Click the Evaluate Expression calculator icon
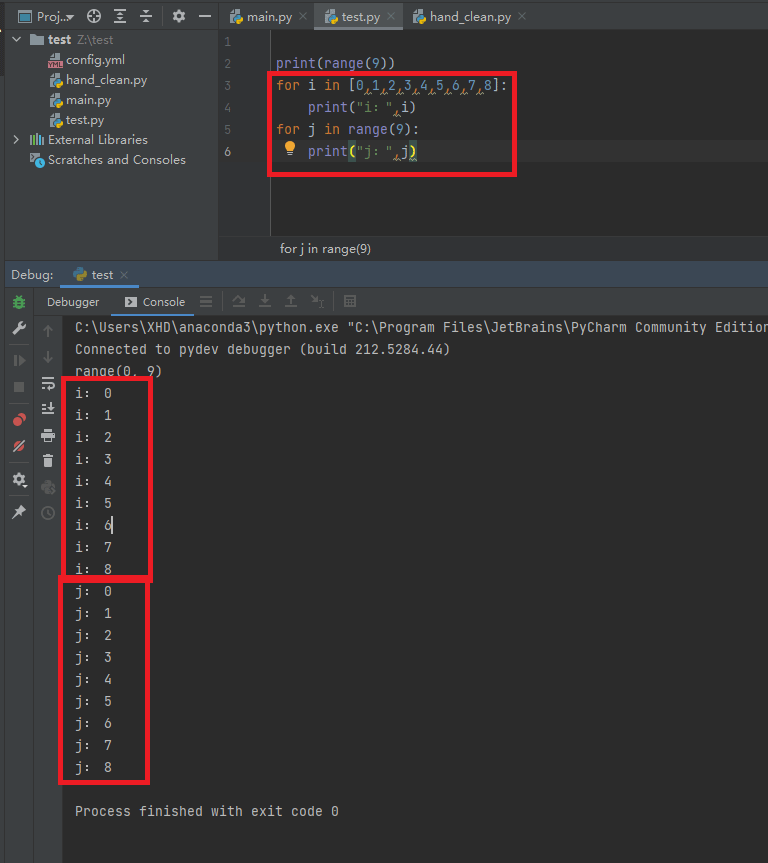768x863 pixels. pos(350,301)
